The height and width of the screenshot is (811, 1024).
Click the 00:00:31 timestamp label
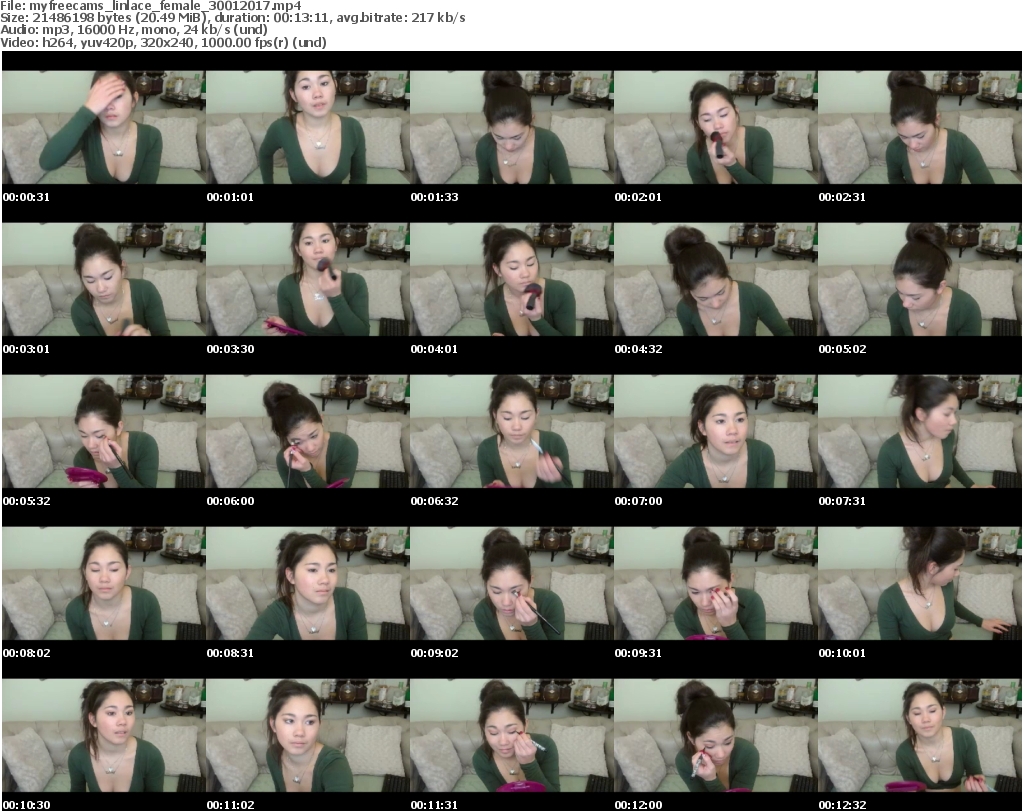(x=26, y=197)
